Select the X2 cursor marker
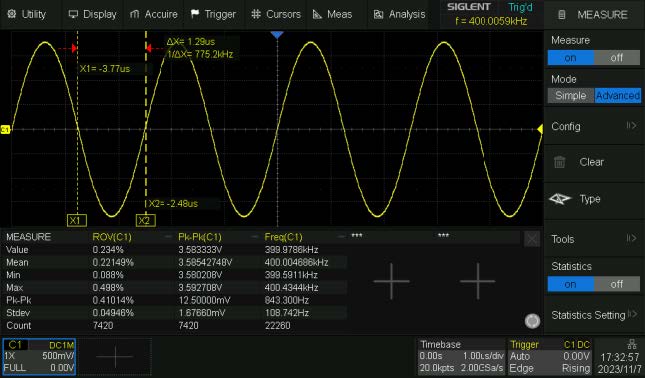645x378 pixels. coord(145,220)
